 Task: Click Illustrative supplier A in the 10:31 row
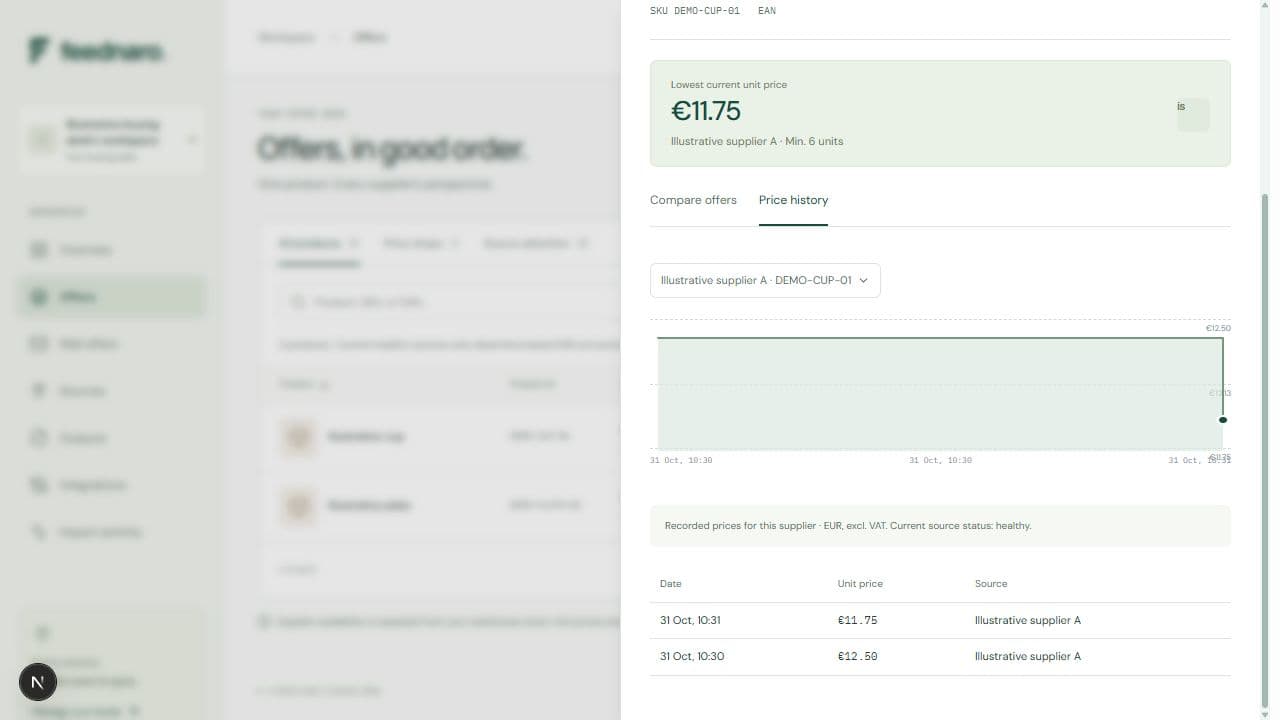1028,620
